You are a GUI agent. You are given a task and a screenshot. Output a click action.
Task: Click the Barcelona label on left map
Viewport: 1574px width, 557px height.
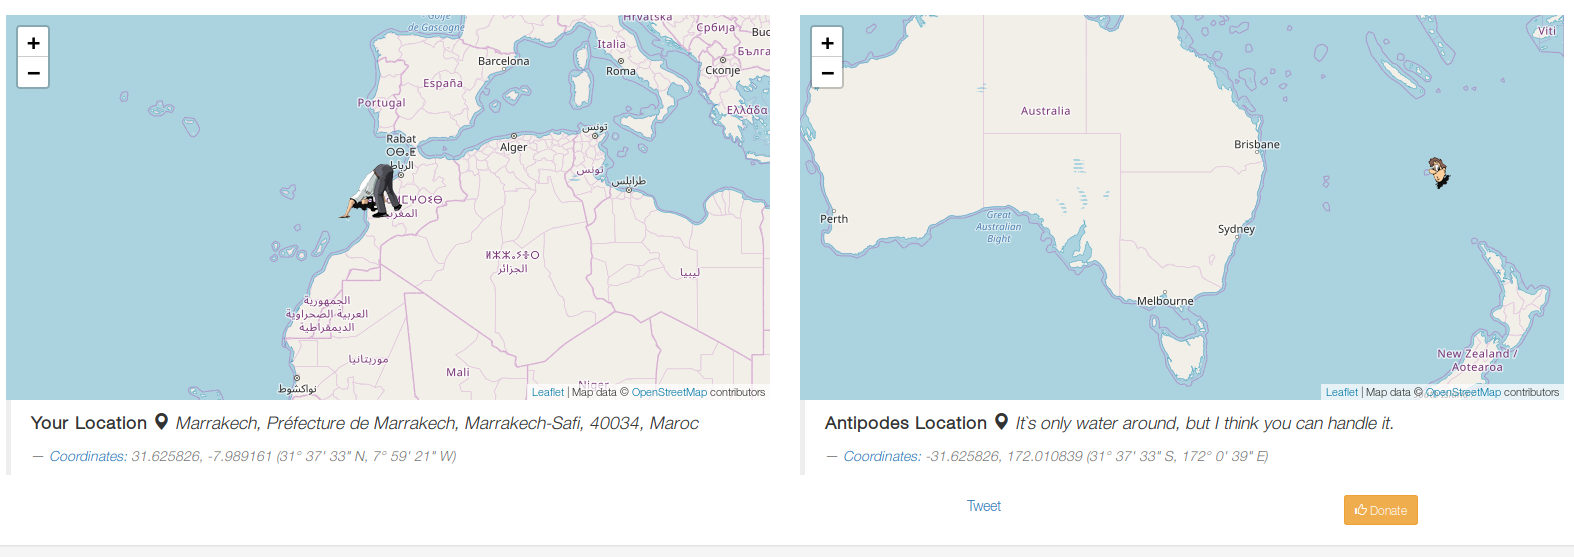click(x=503, y=61)
